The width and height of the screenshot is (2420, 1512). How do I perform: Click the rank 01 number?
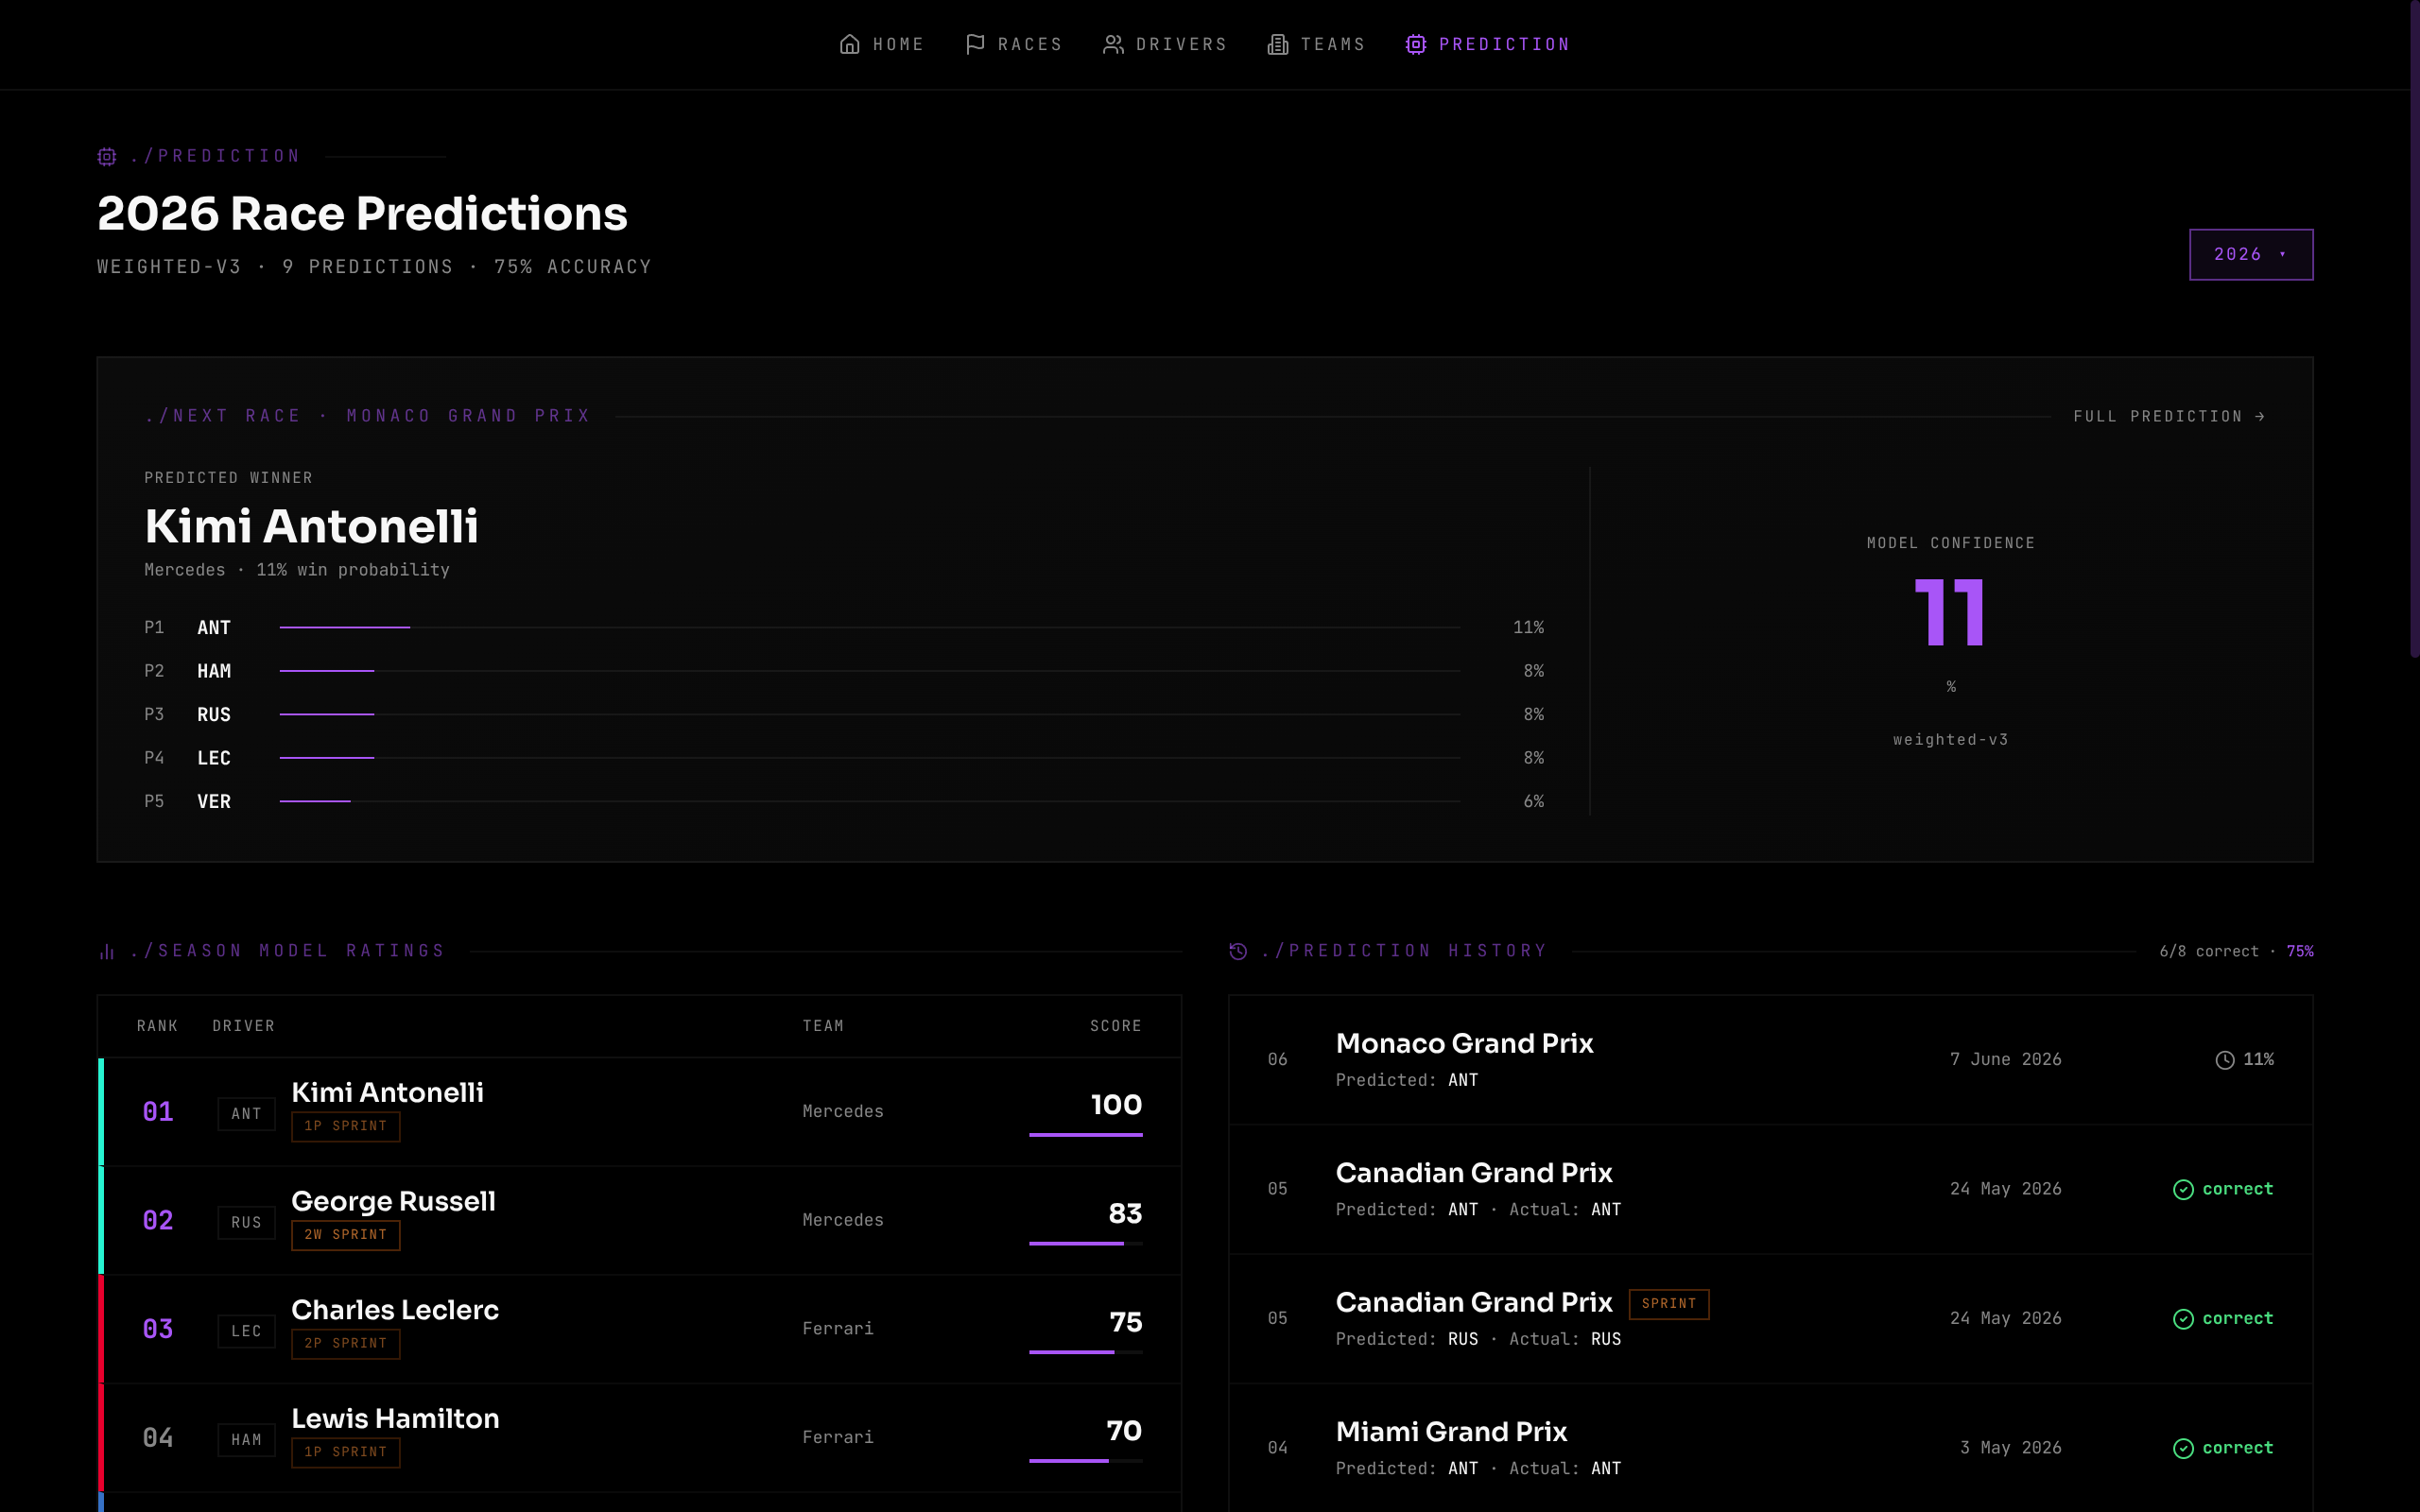point(158,1112)
